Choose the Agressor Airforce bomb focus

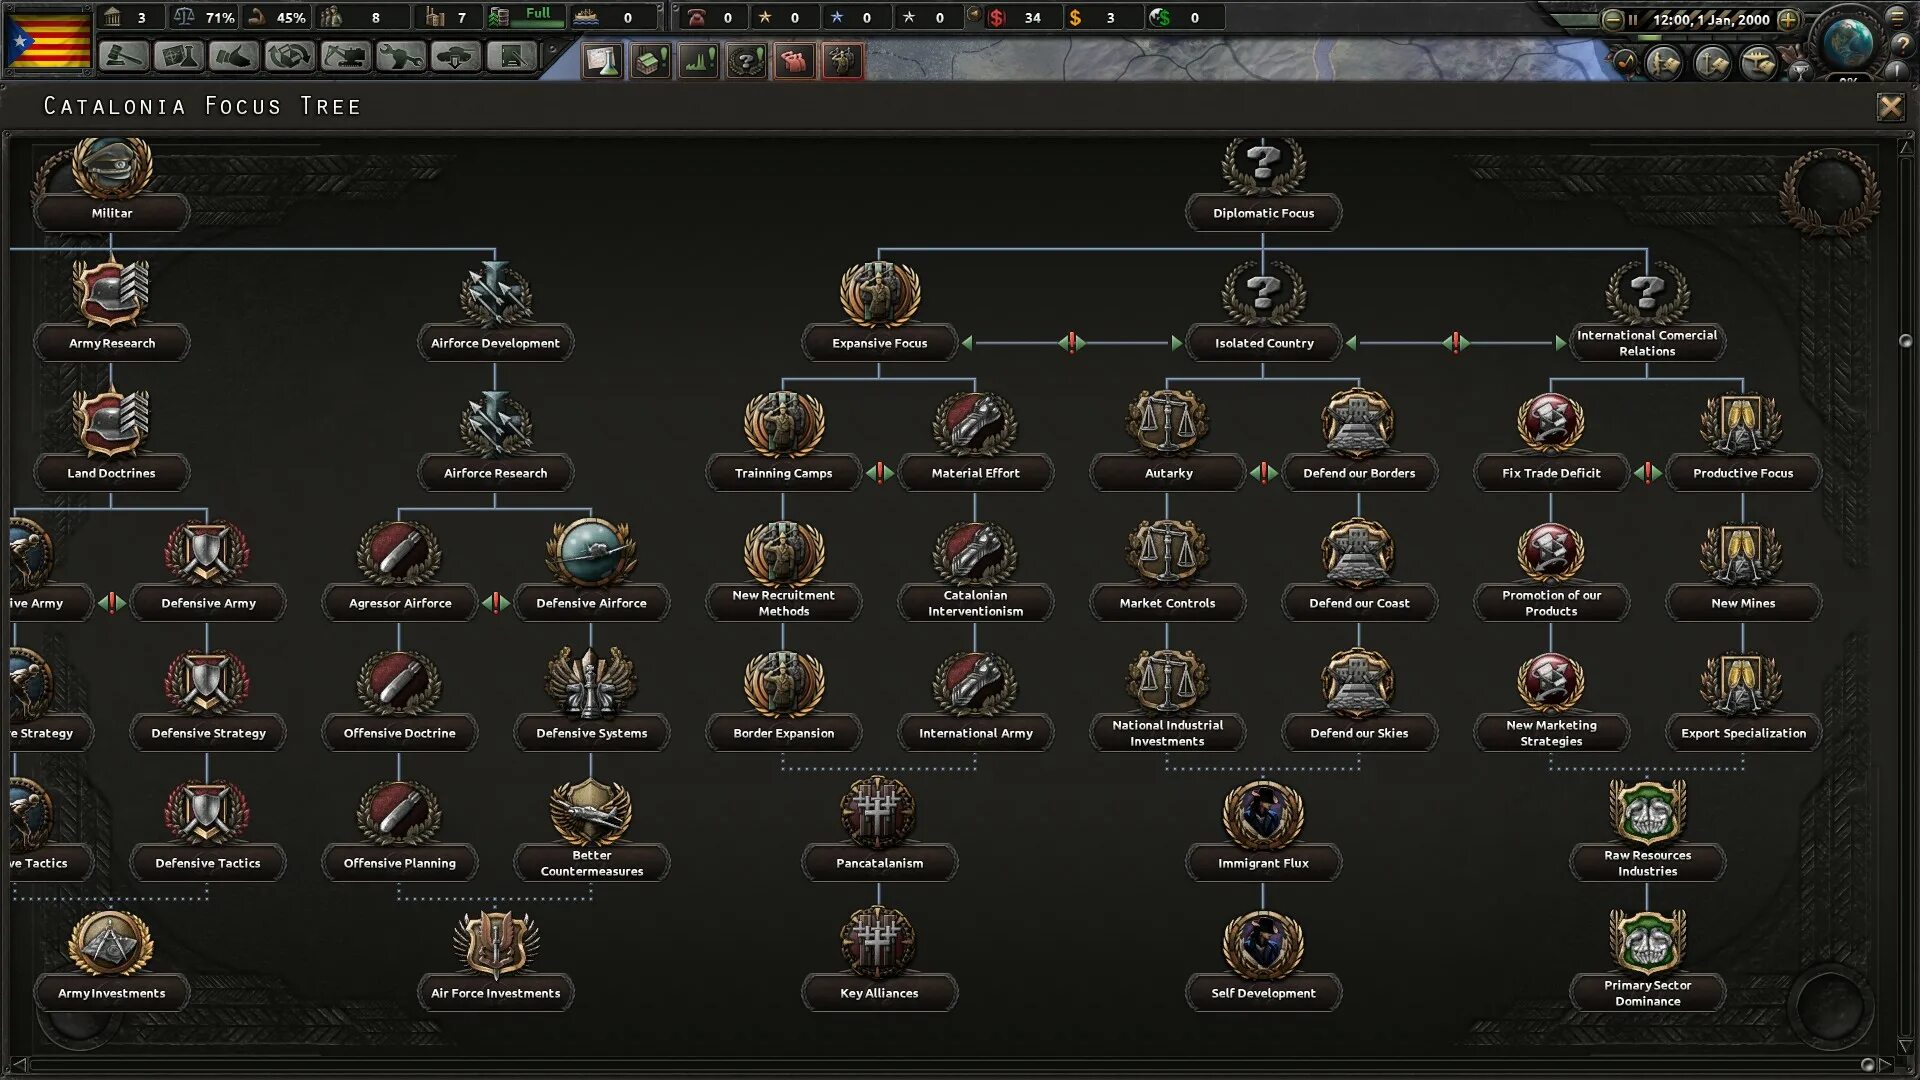(x=399, y=568)
